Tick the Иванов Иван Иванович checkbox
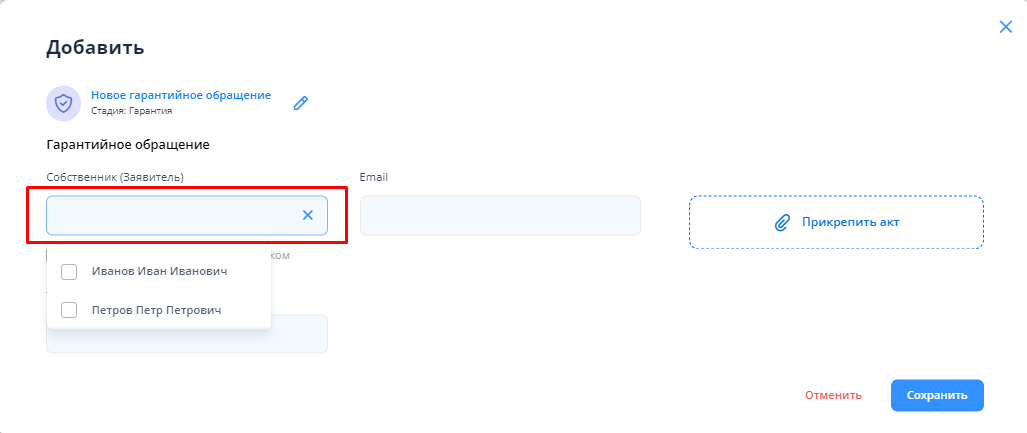Viewport: 1027px width, 433px height. pos(70,272)
